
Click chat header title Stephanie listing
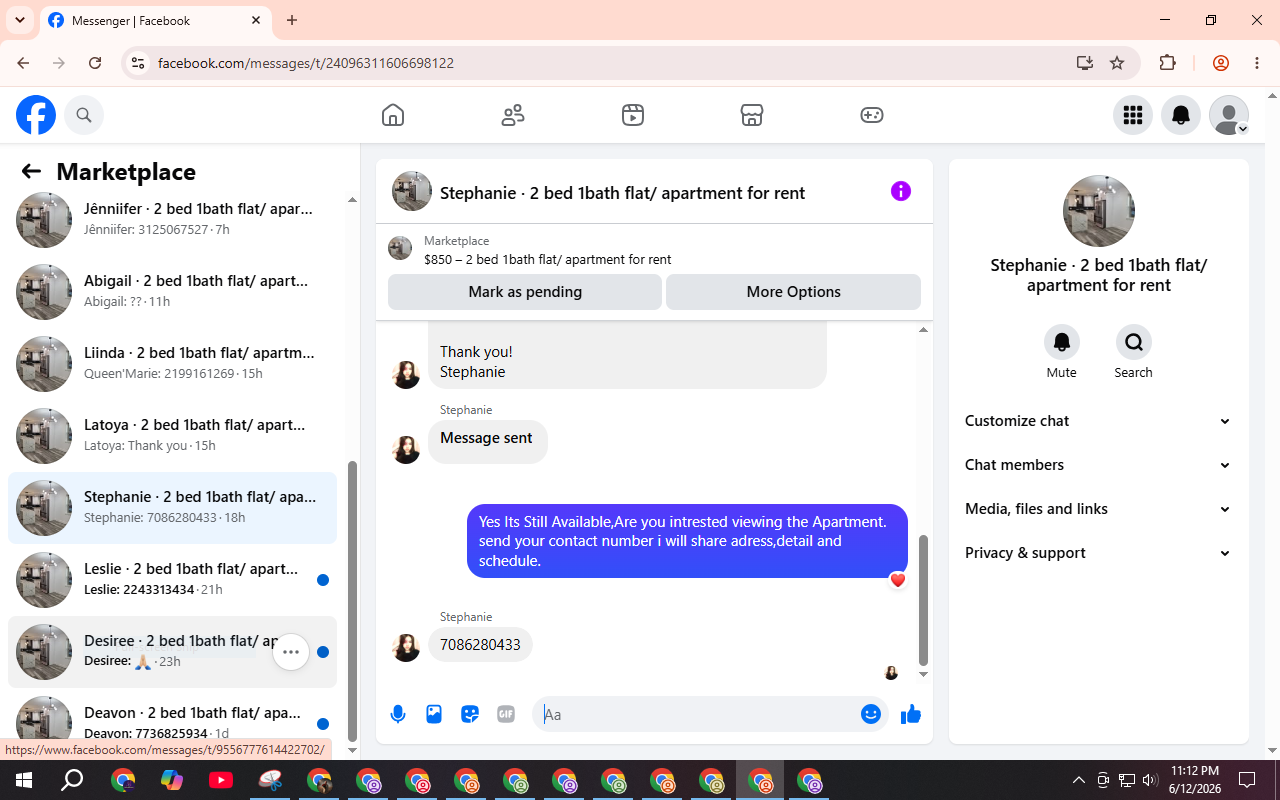point(622,193)
